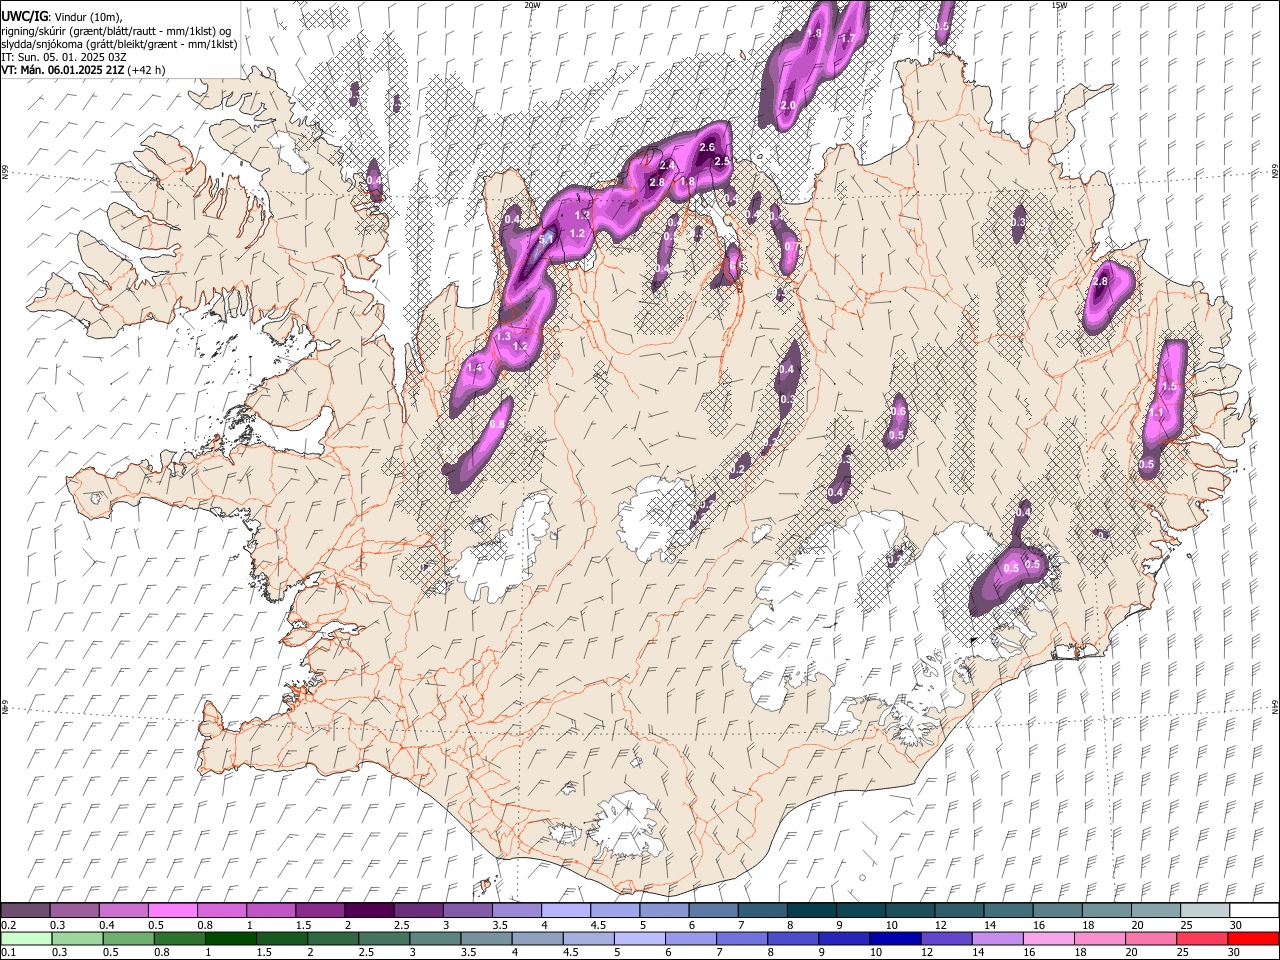The width and height of the screenshot is (1280, 960).
Task: Click the 5.1 precipitation value on the map
Action: click(546, 240)
